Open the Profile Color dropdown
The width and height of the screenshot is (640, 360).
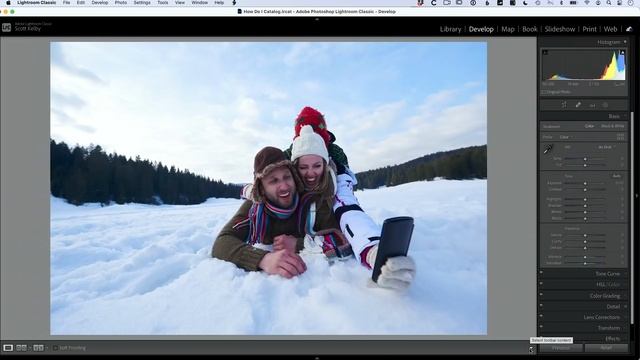click(565, 137)
